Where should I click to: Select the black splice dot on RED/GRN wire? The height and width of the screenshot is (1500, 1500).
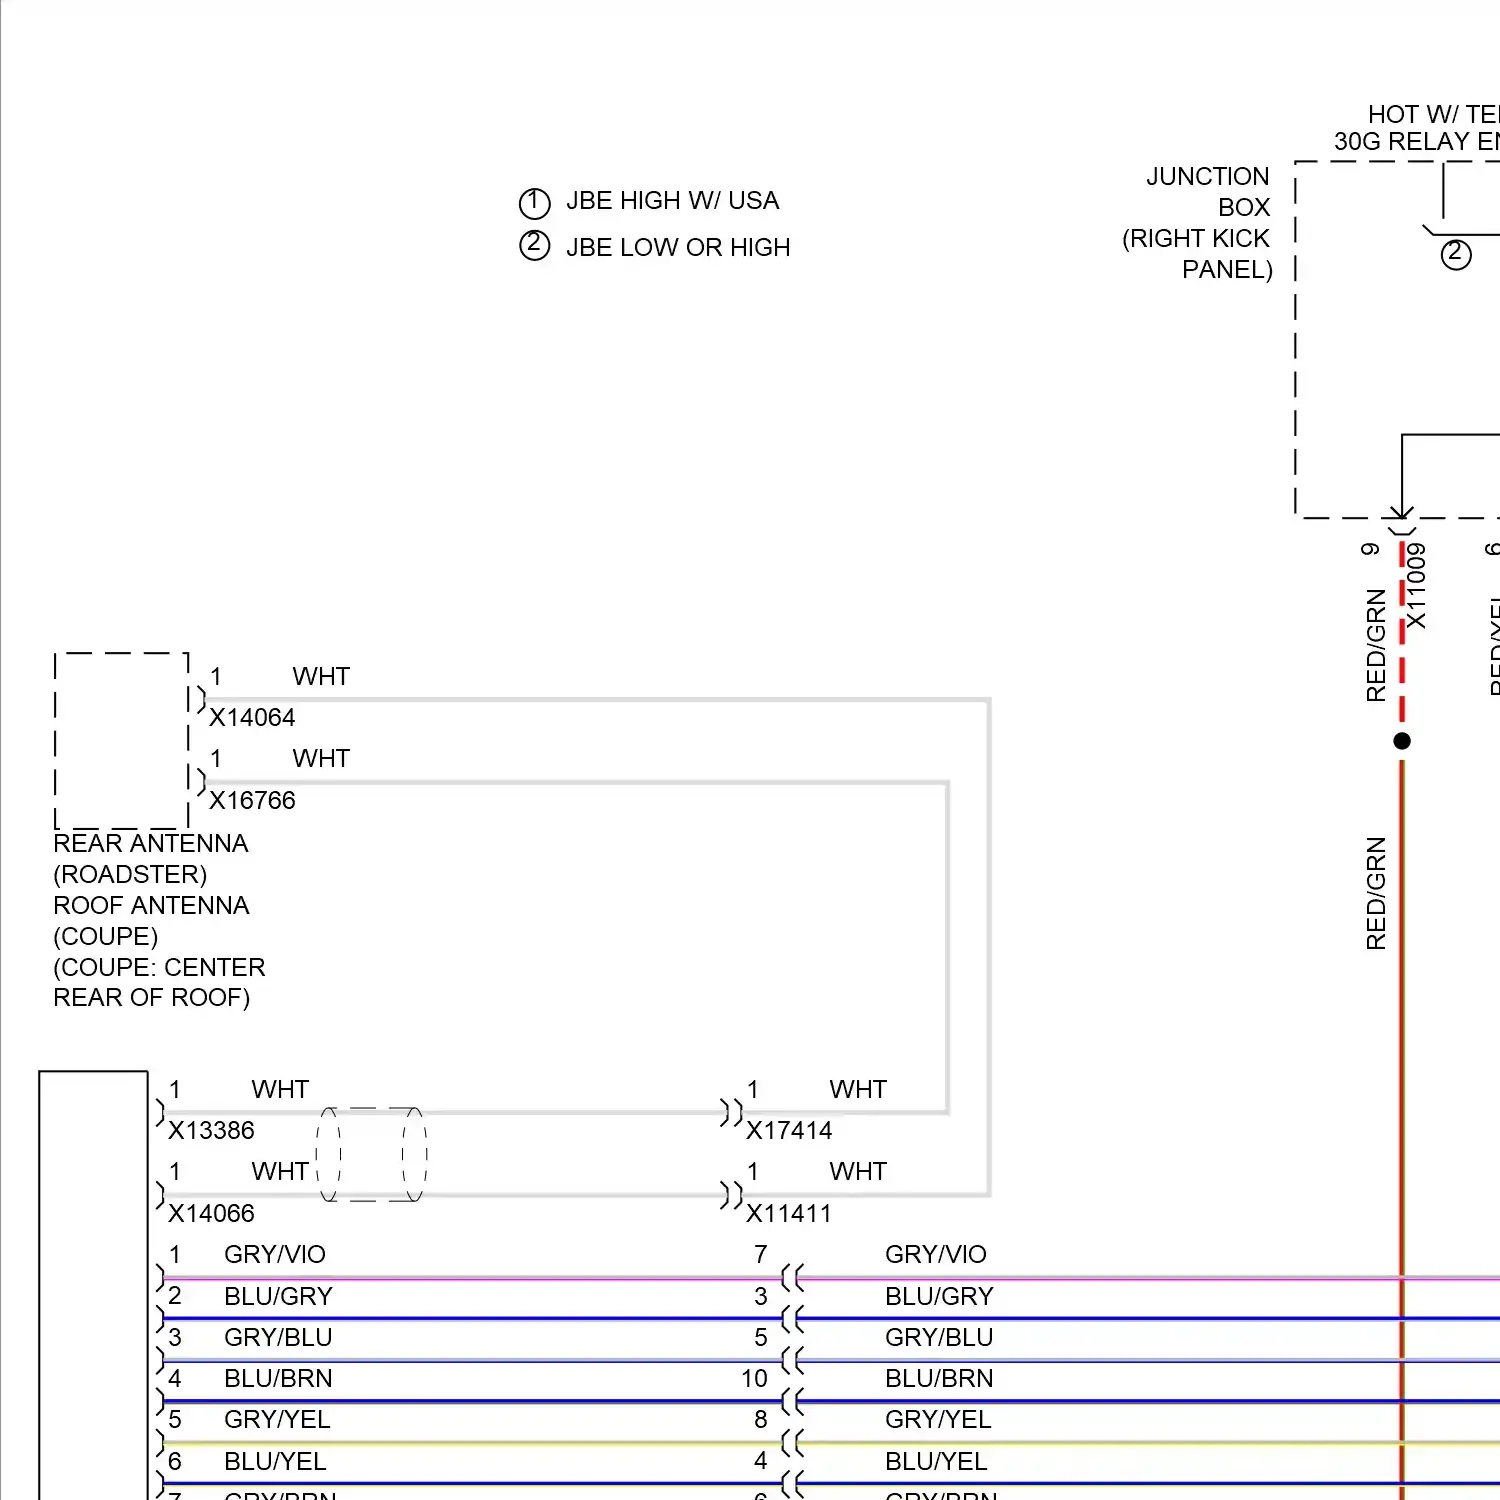pyautogui.click(x=1402, y=741)
